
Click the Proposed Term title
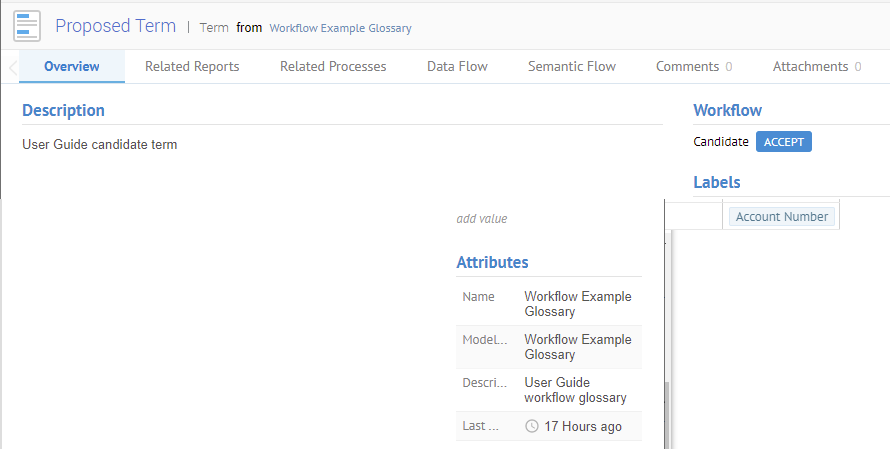click(115, 26)
